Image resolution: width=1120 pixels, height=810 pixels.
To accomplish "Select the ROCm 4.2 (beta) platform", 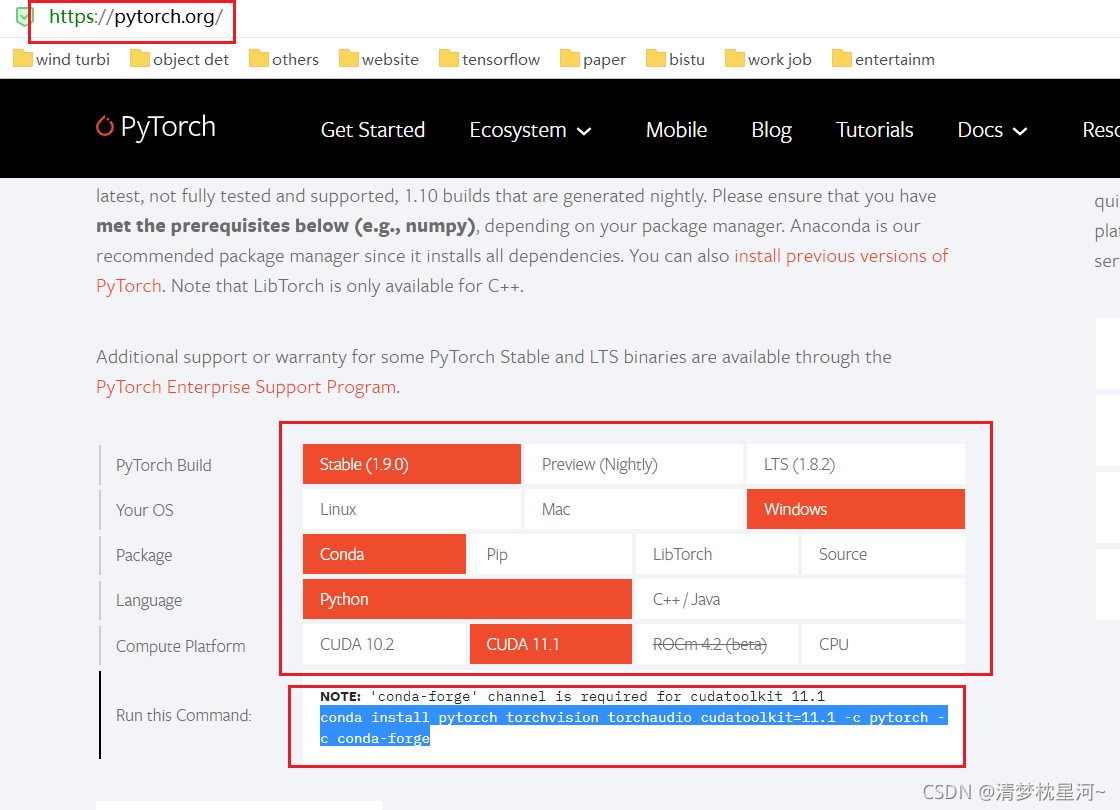I will coord(716,644).
